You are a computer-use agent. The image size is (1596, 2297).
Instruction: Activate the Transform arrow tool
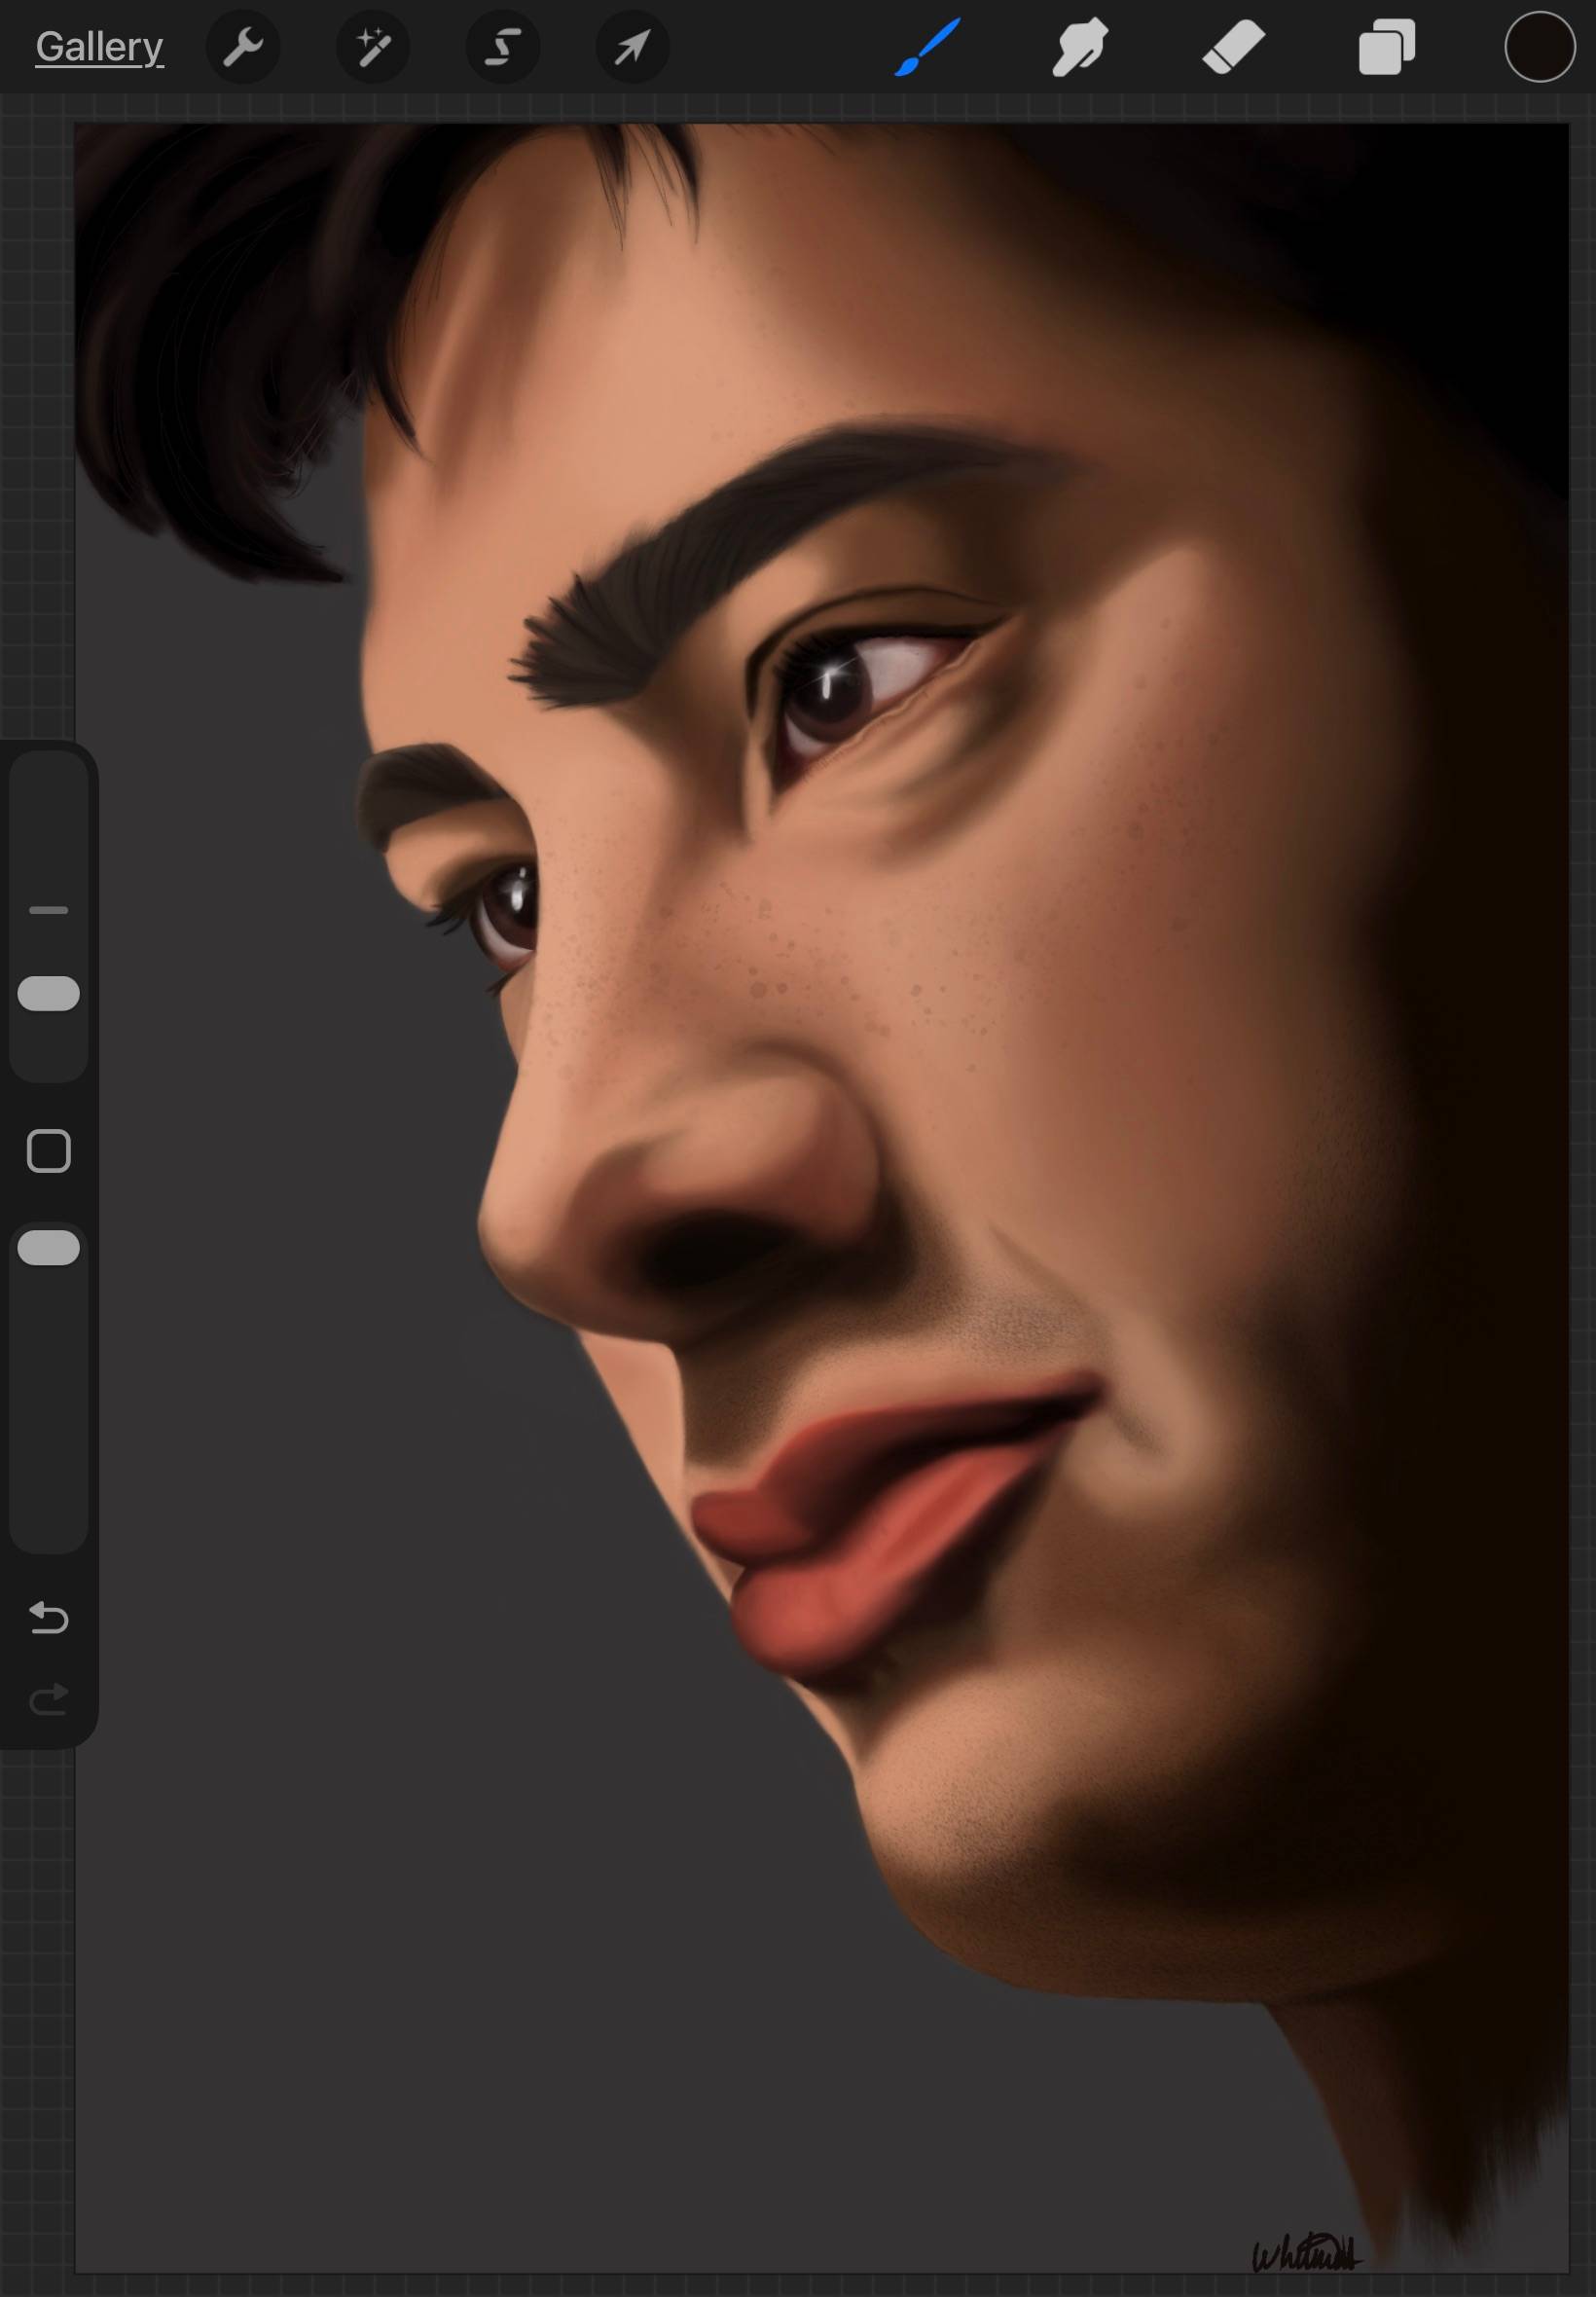pyautogui.click(x=633, y=47)
